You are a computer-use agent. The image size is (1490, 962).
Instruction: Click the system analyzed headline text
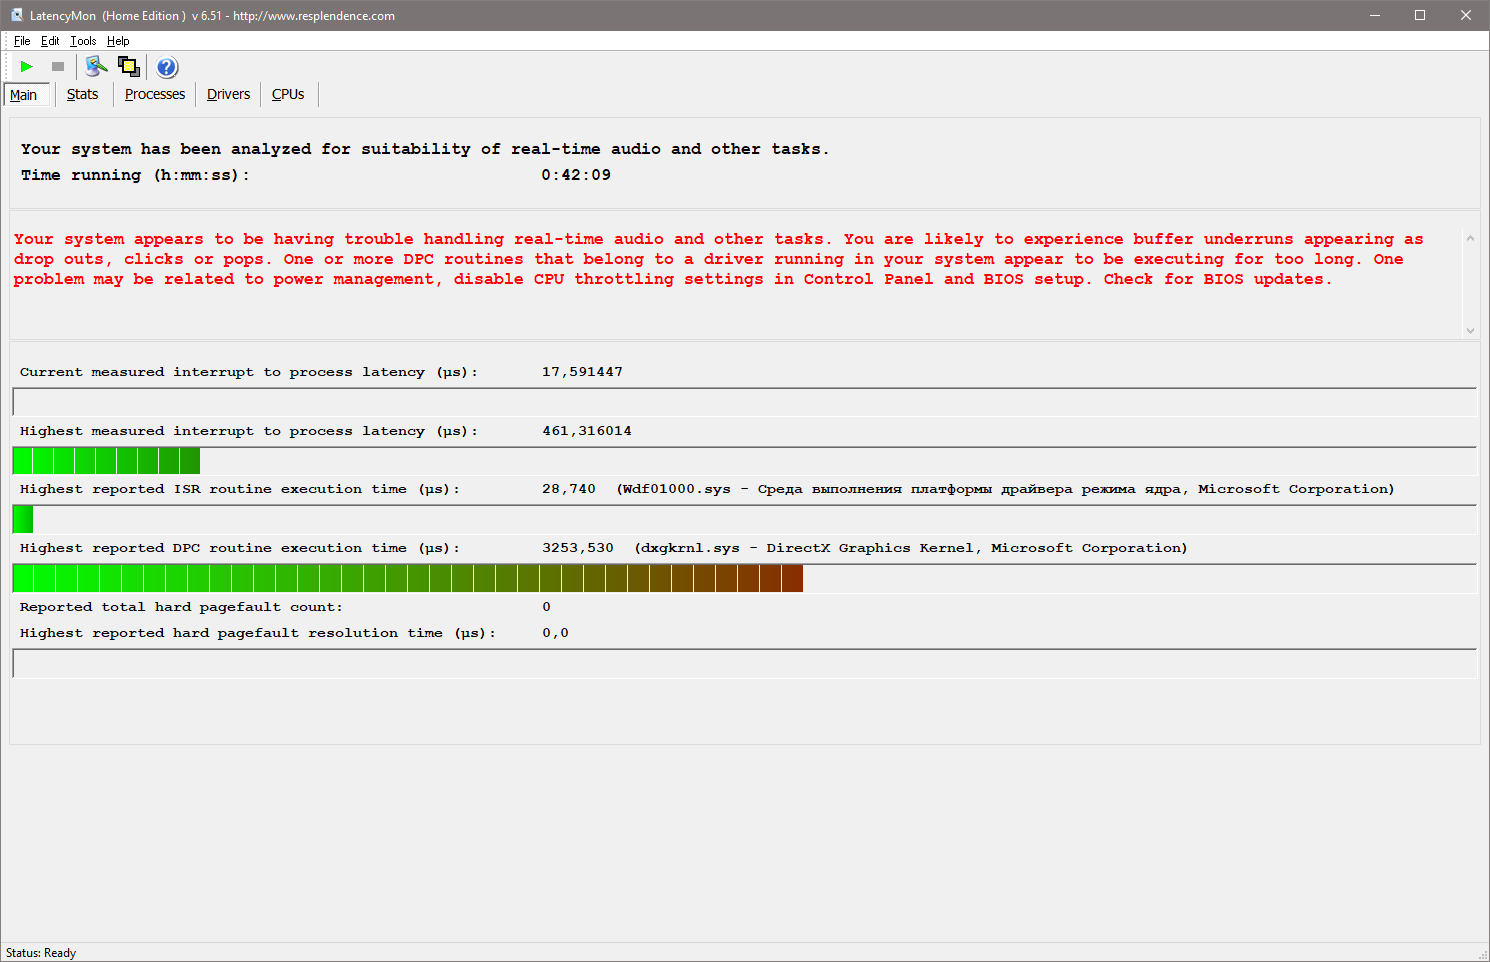[x=425, y=149]
